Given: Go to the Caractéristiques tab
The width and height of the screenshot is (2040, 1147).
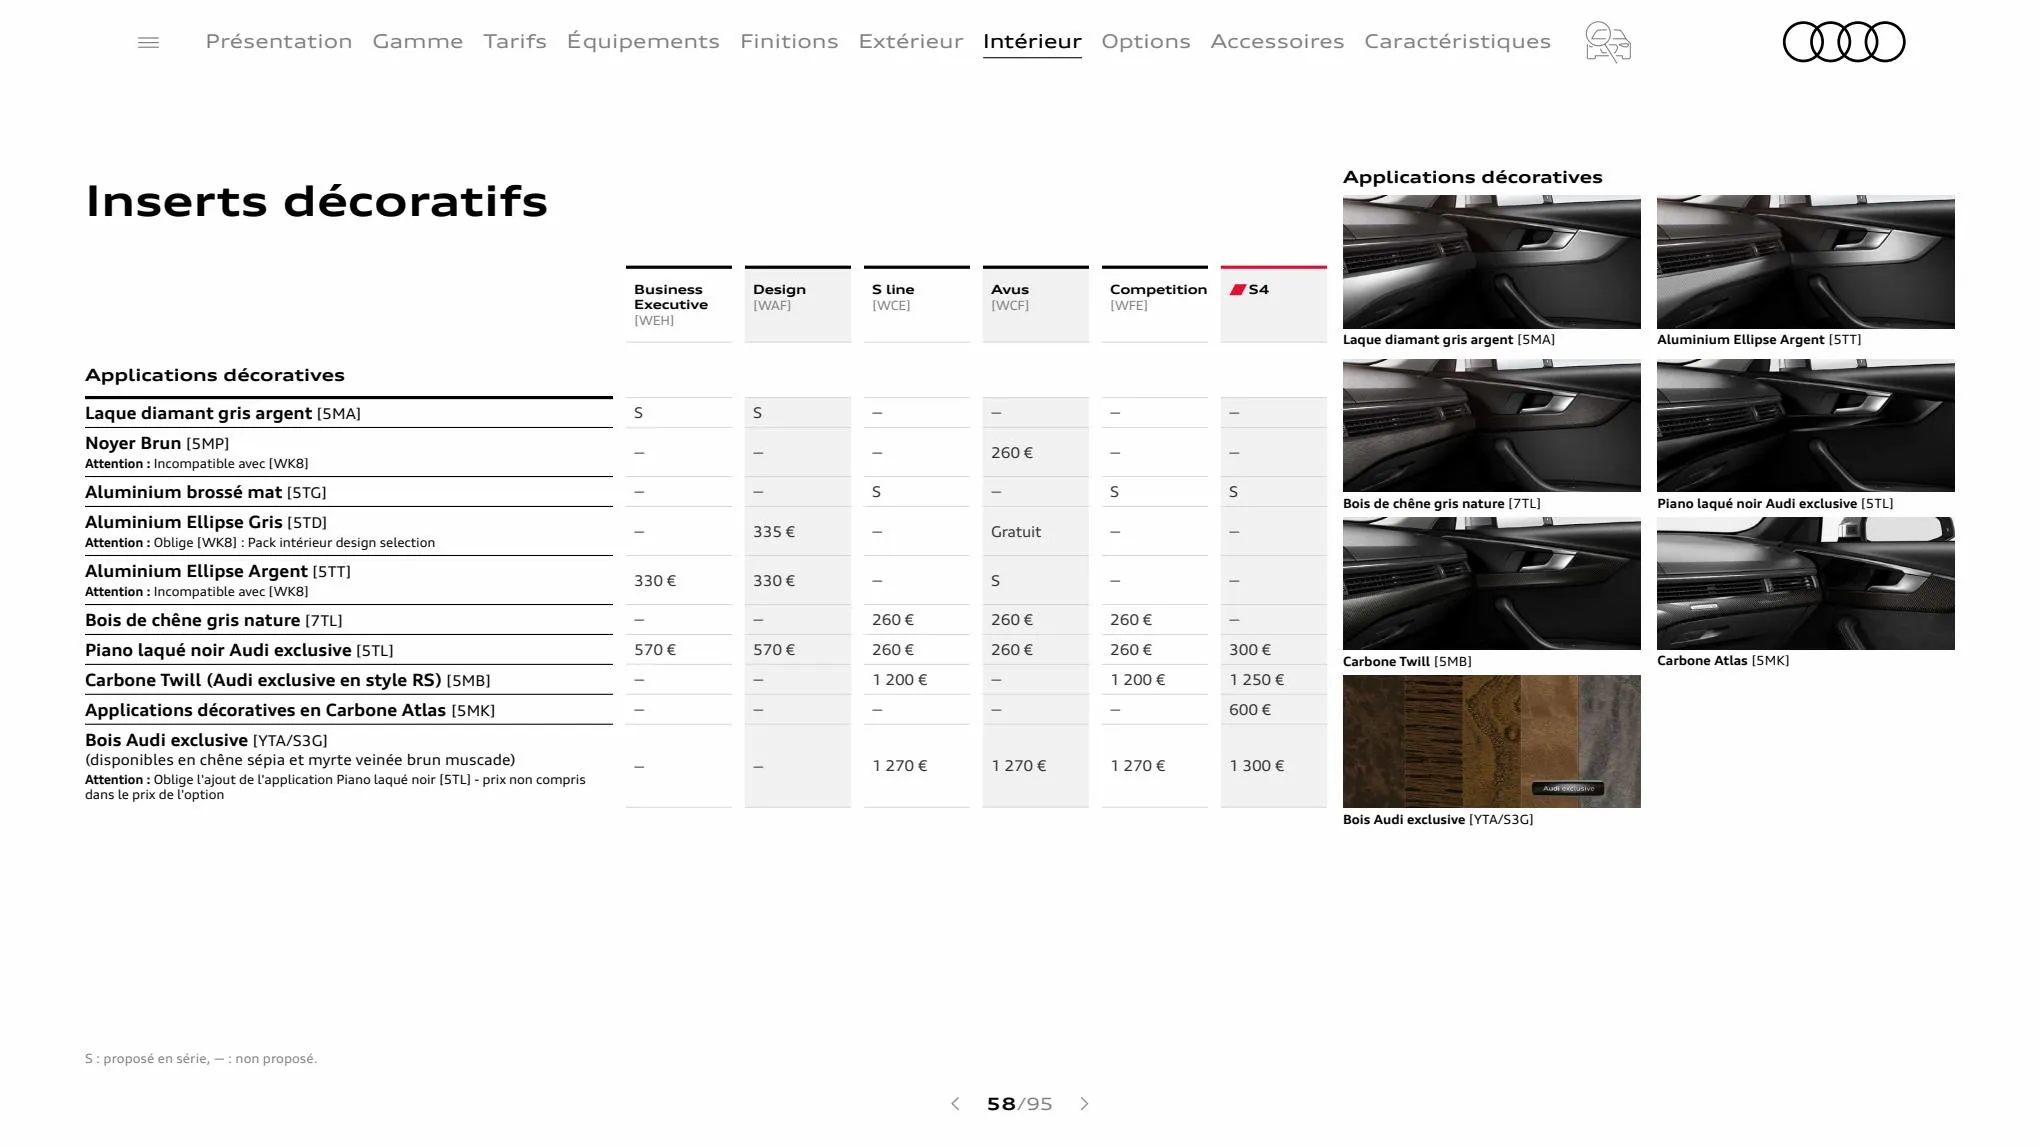Looking at the screenshot, I should pos(1457,41).
